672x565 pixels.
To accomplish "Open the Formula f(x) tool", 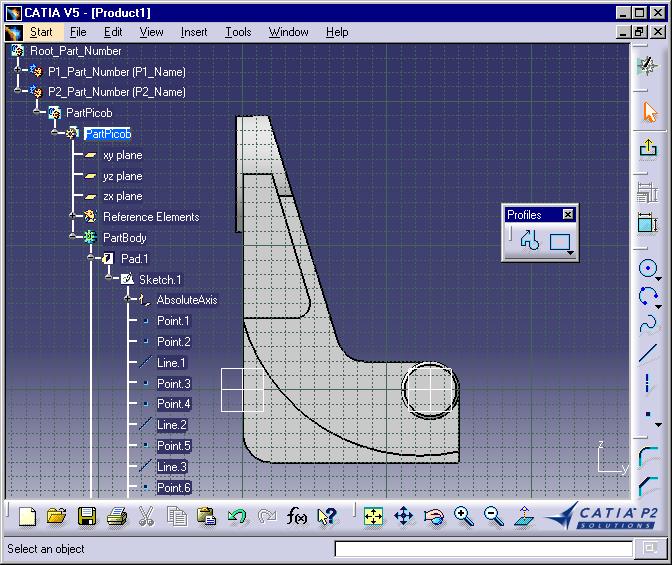I will (297, 516).
